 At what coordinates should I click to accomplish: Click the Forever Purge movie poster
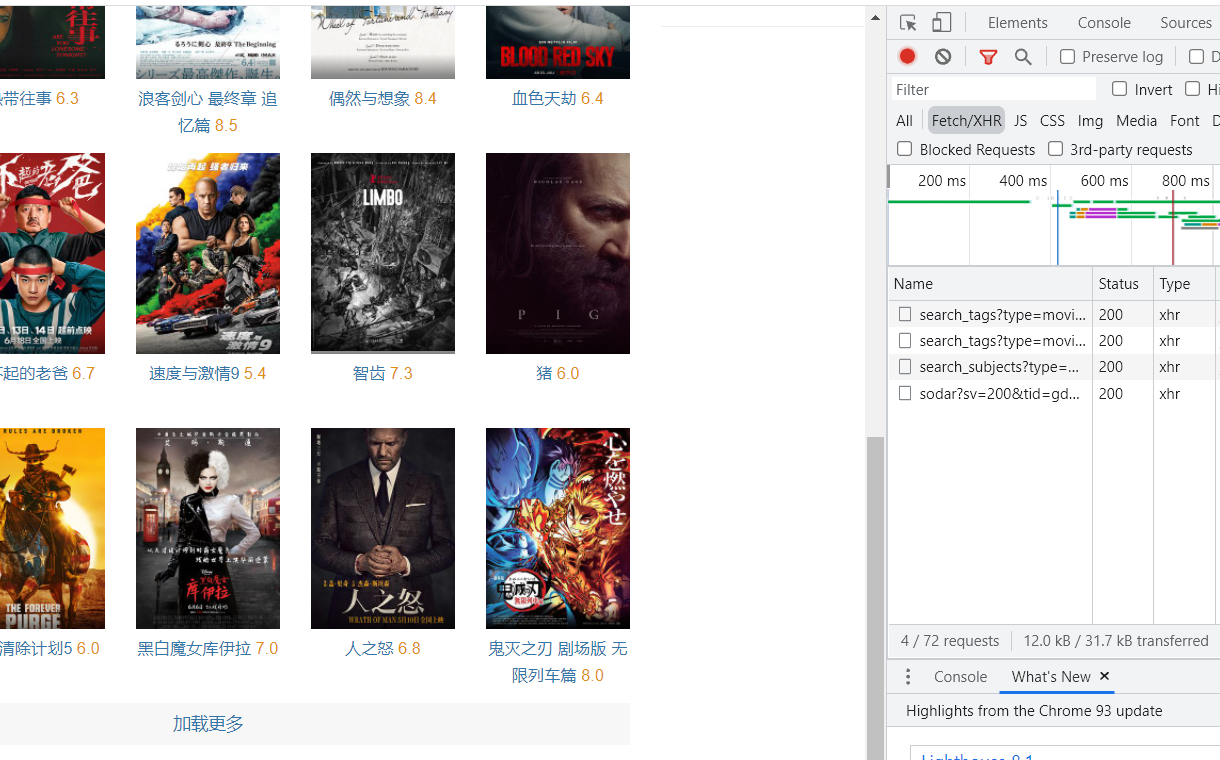click(x=52, y=528)
